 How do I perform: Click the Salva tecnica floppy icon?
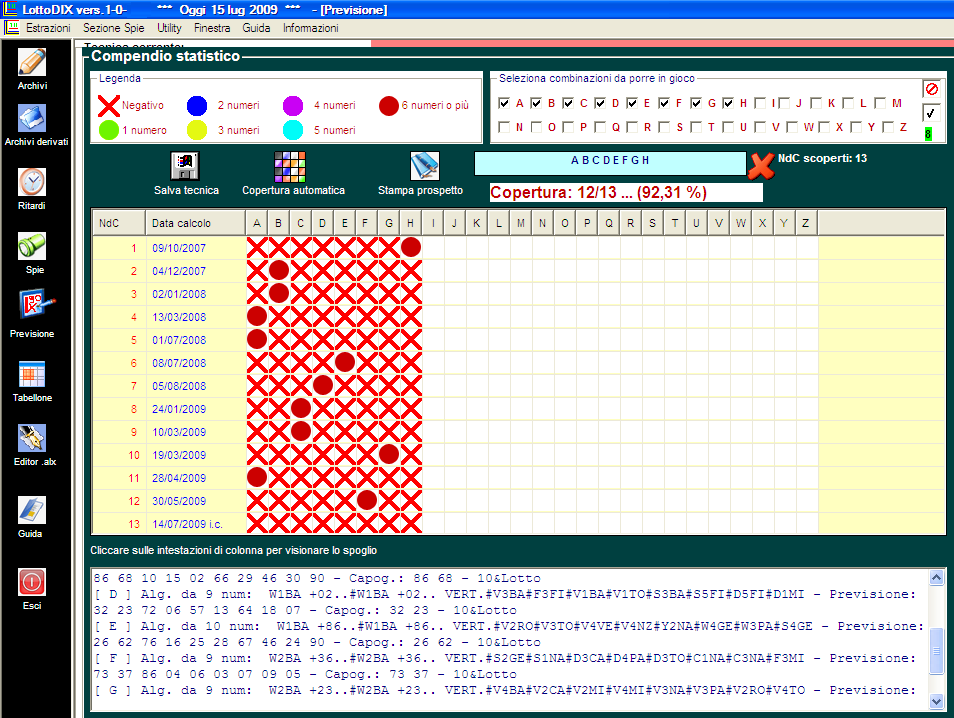click(x=186, y=166)
